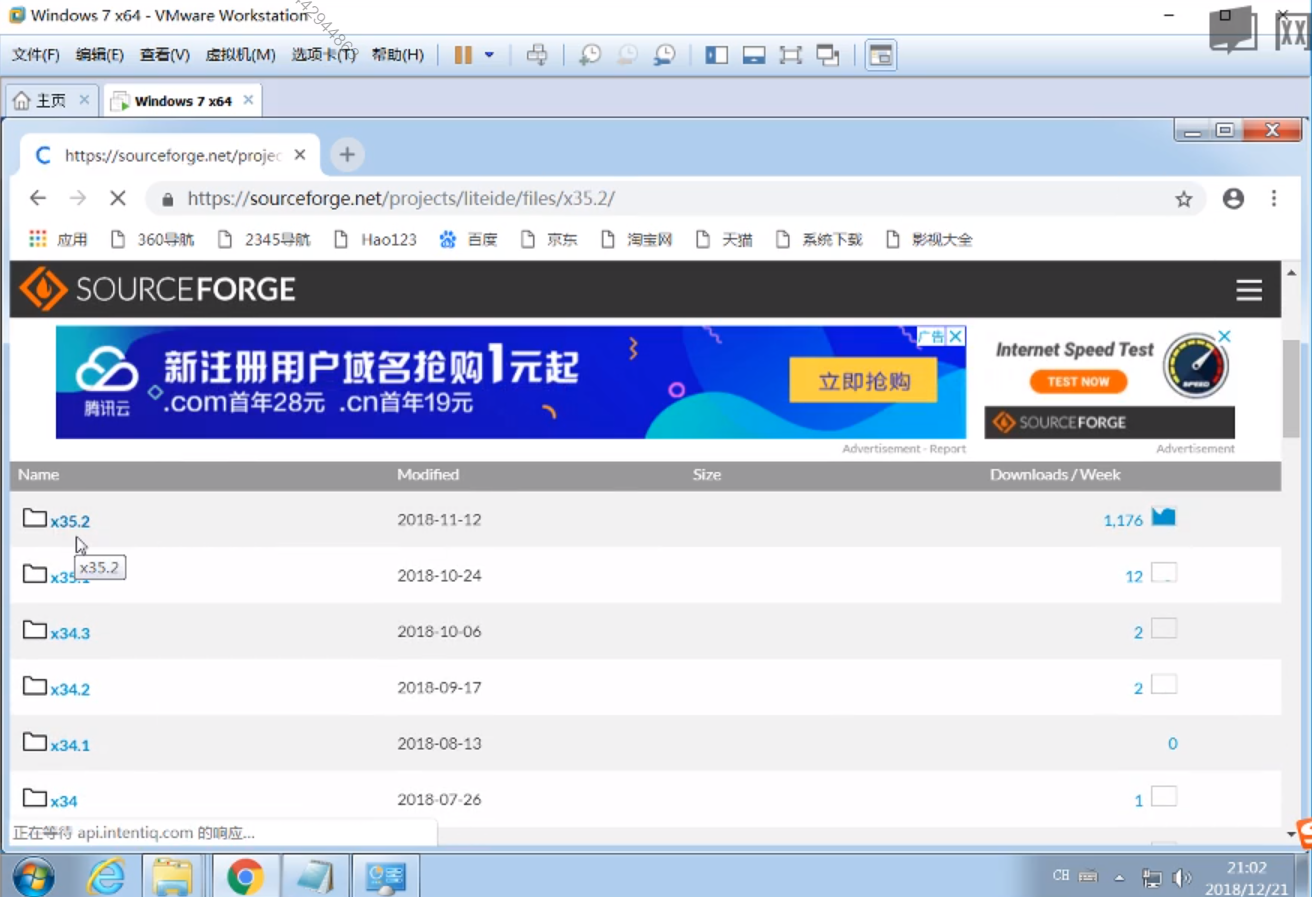
Task: Click the take snapshot clock icon
Action: pos(590,55)
